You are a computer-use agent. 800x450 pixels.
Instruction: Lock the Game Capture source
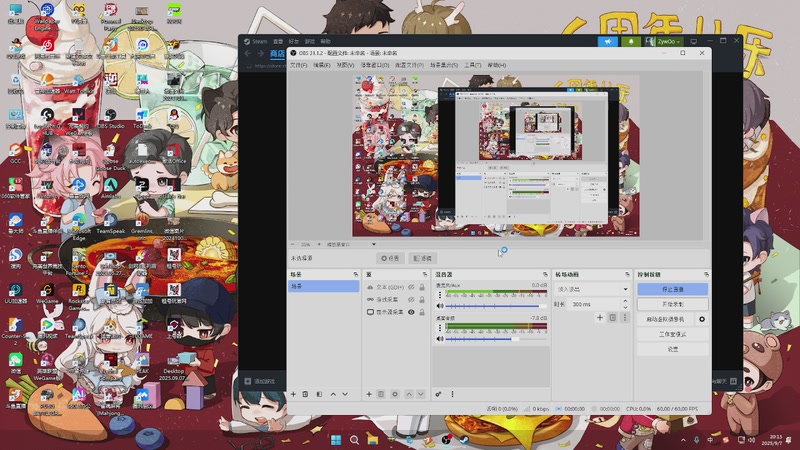coord(422,299)
